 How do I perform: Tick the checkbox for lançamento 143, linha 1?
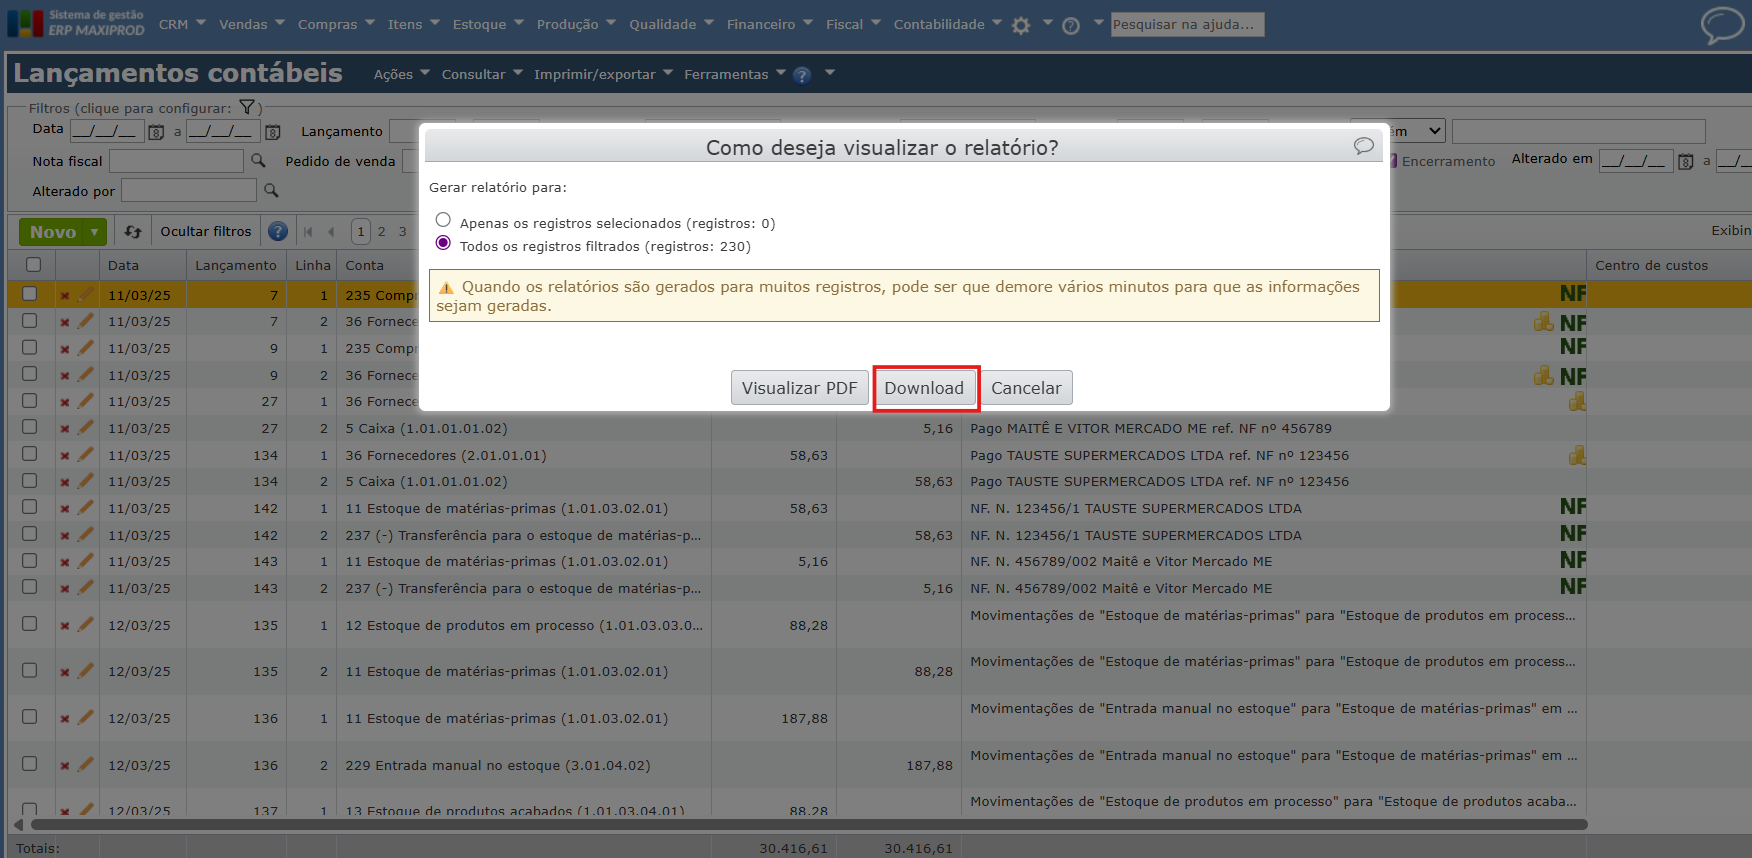[30, 561]
